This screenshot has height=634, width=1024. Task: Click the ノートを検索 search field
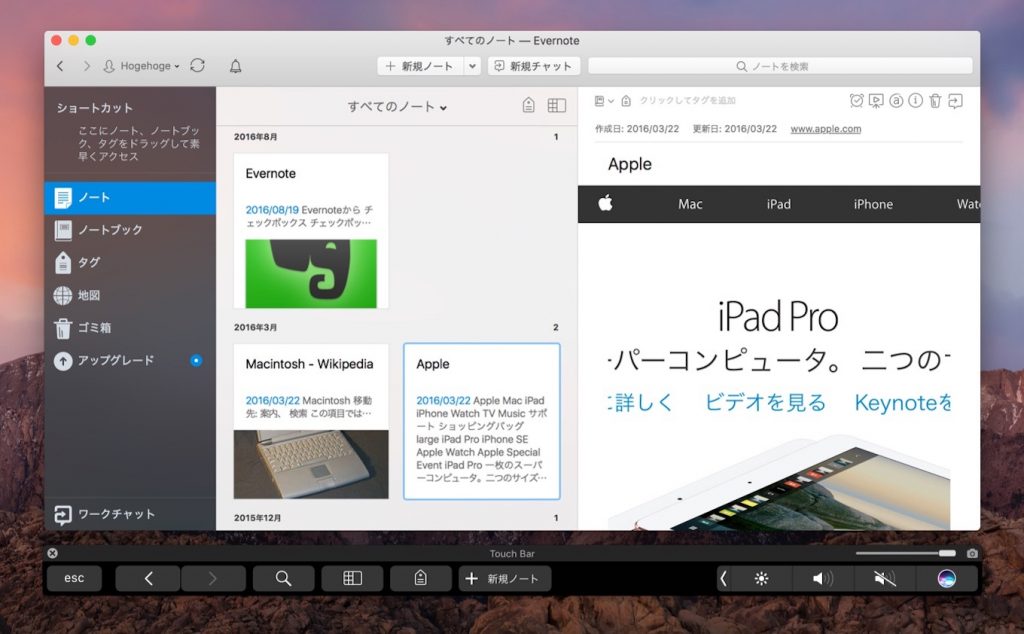pos(779,66)
